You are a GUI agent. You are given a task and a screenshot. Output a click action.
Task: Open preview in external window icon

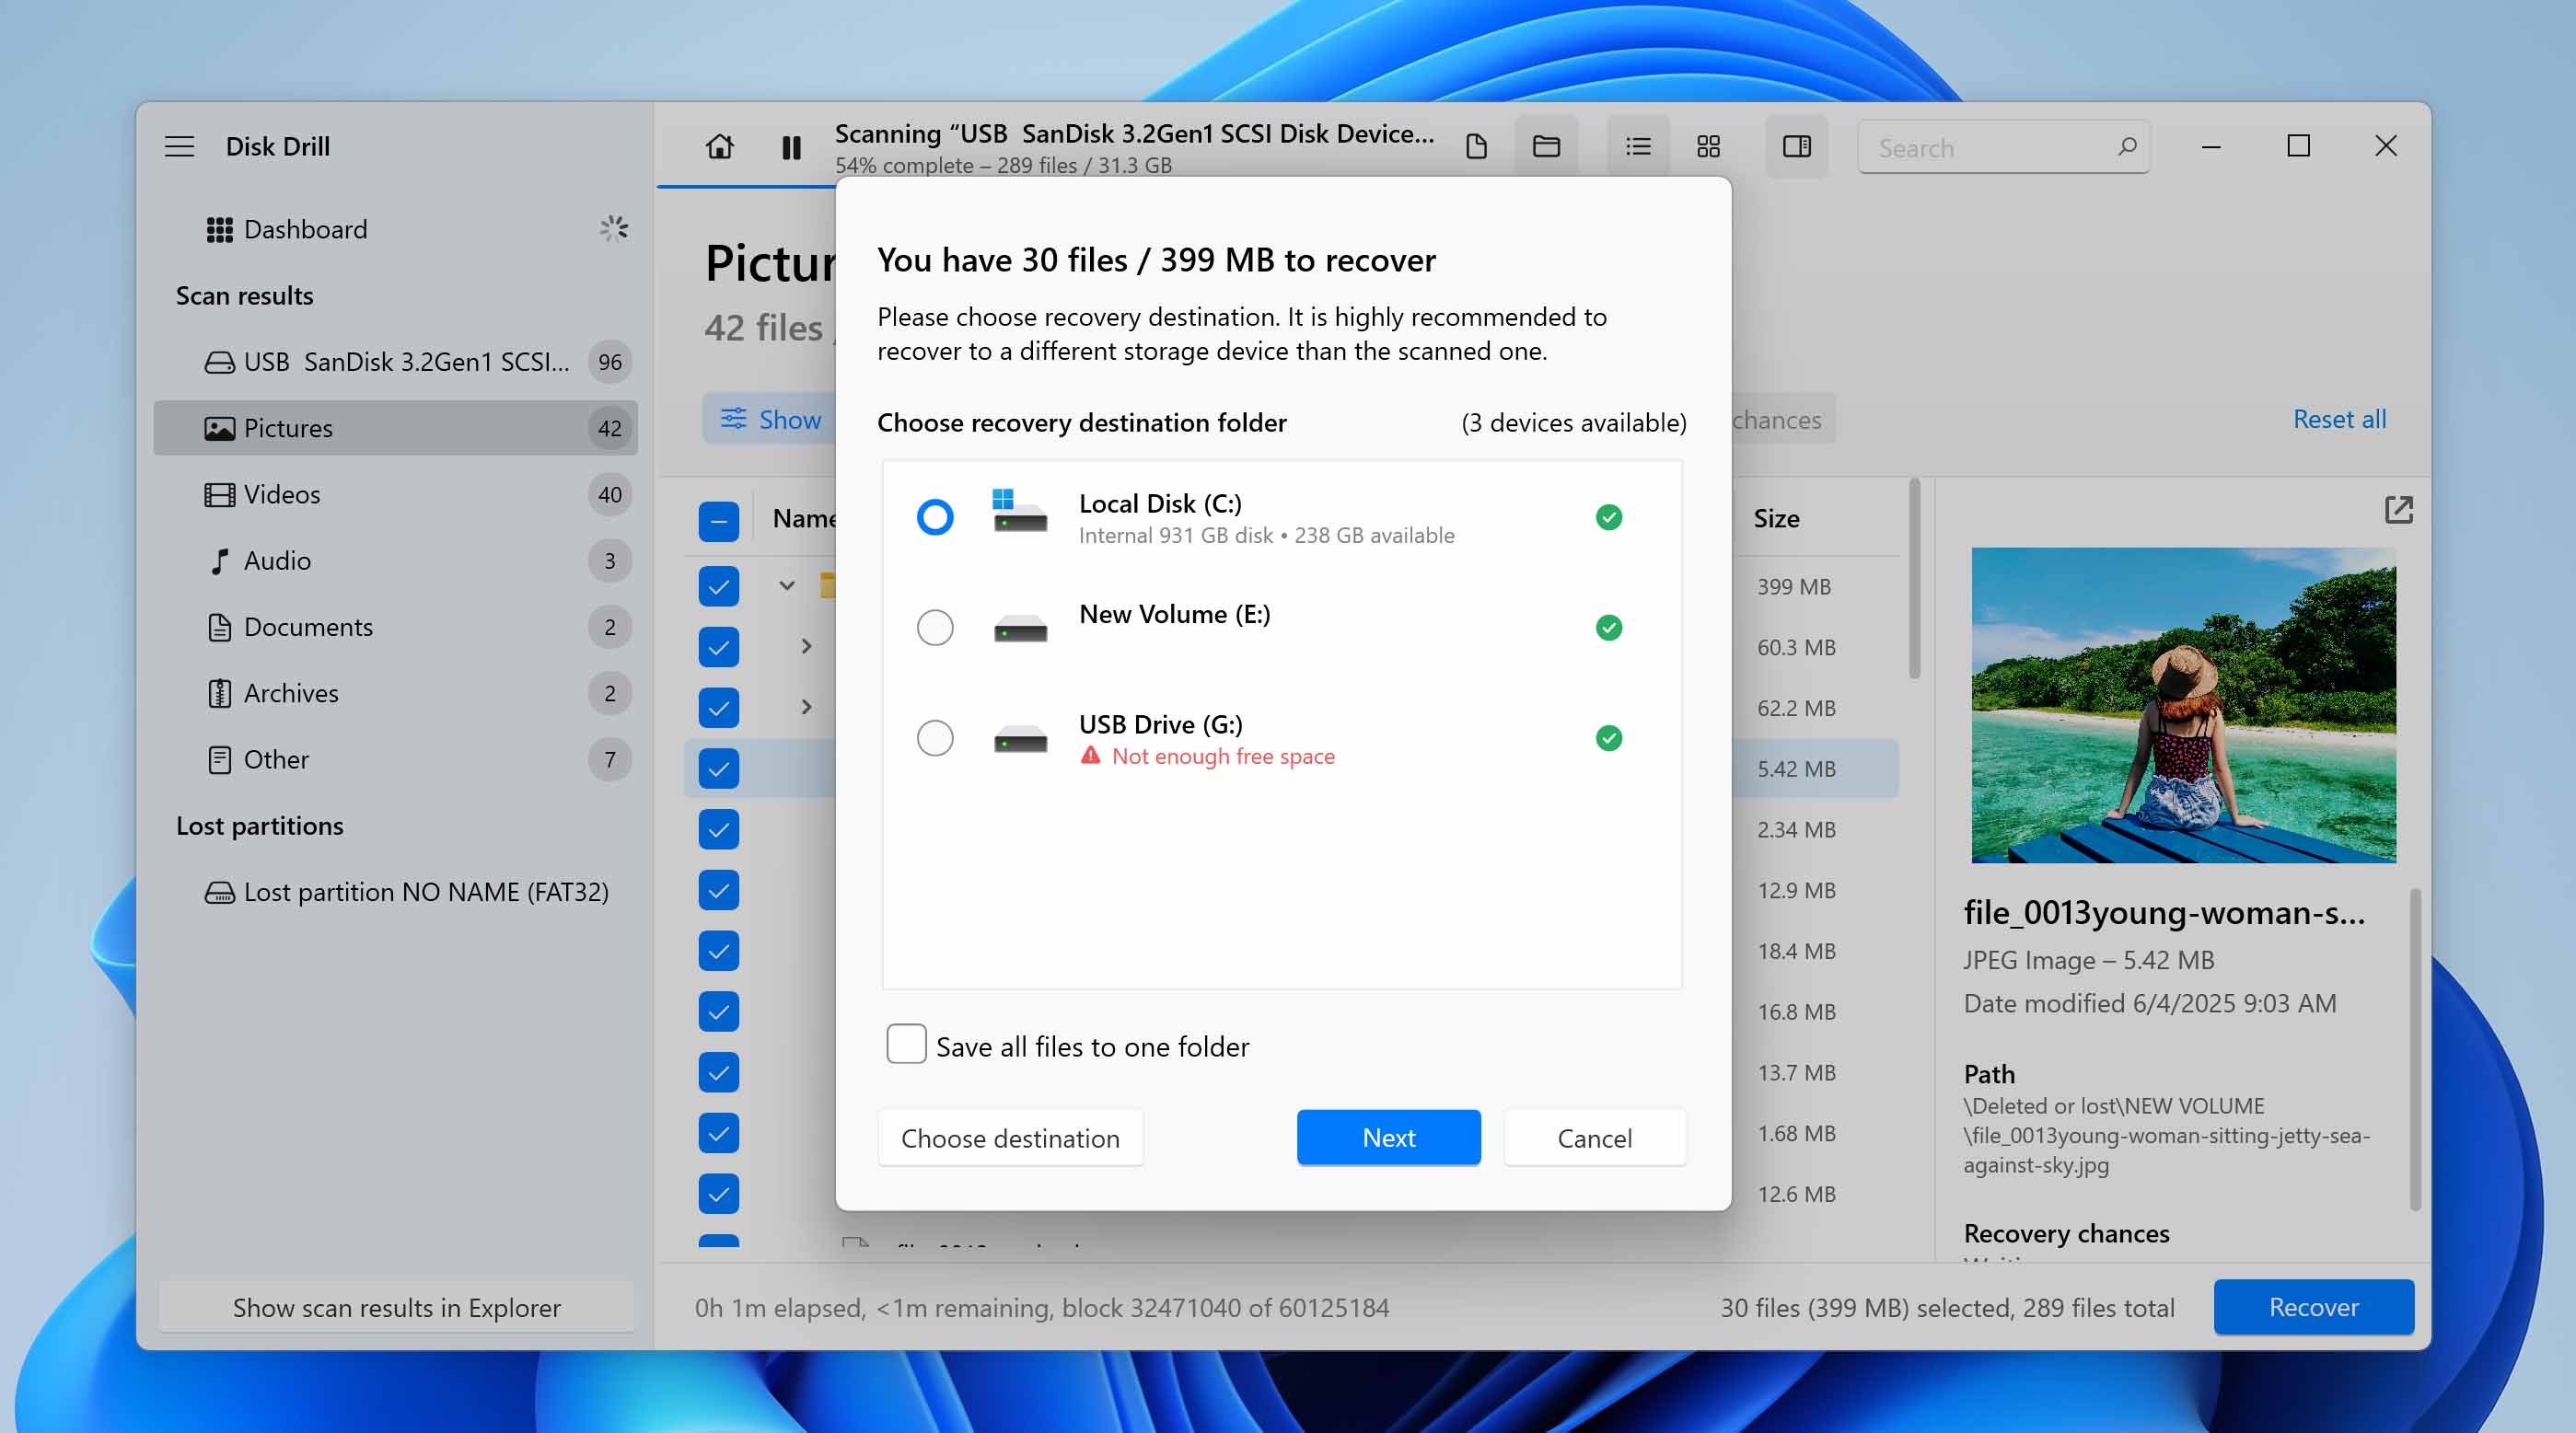(x=2398, y=510)
